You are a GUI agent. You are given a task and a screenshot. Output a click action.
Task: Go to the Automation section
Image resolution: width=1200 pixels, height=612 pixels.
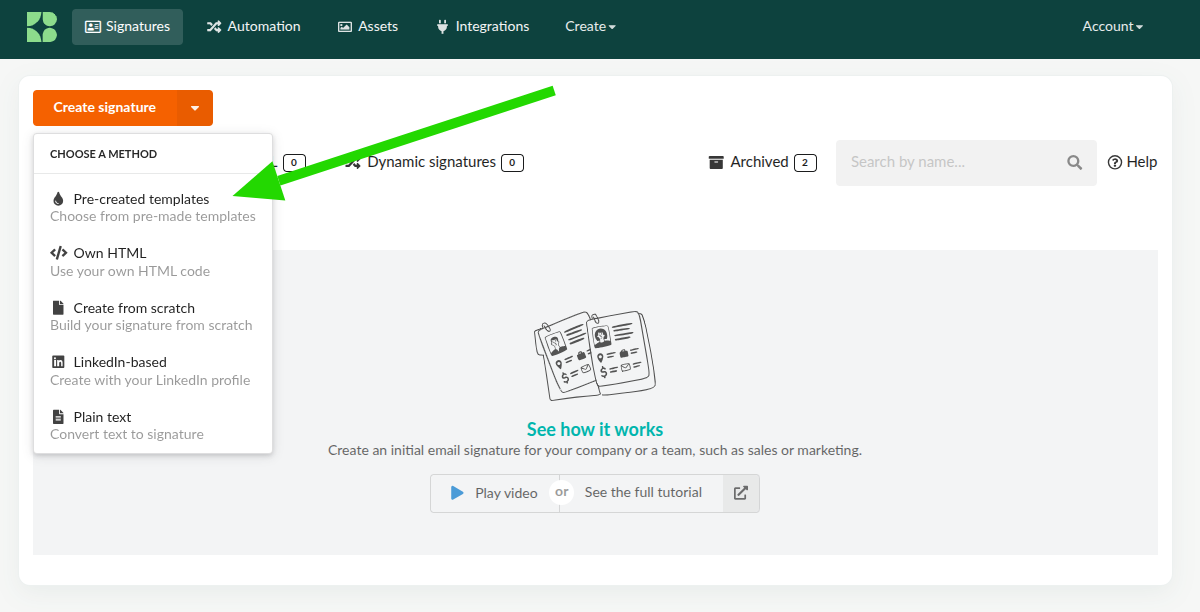(253, 27)
